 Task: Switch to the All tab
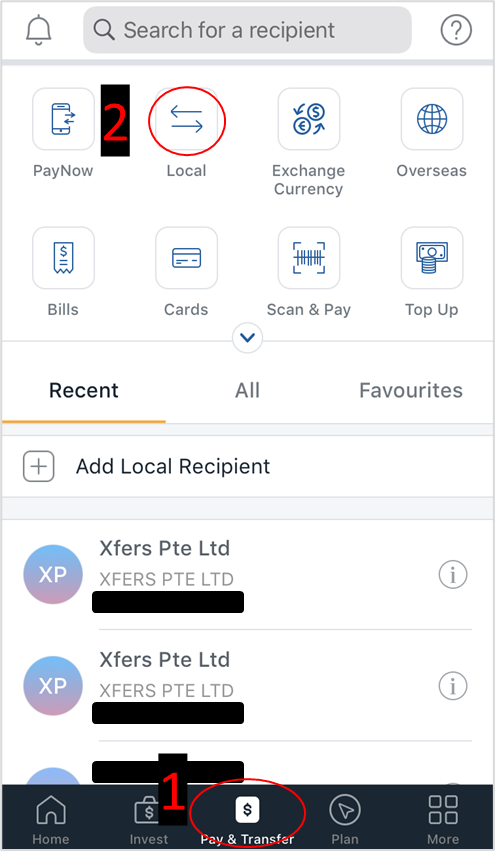point(247,390)
